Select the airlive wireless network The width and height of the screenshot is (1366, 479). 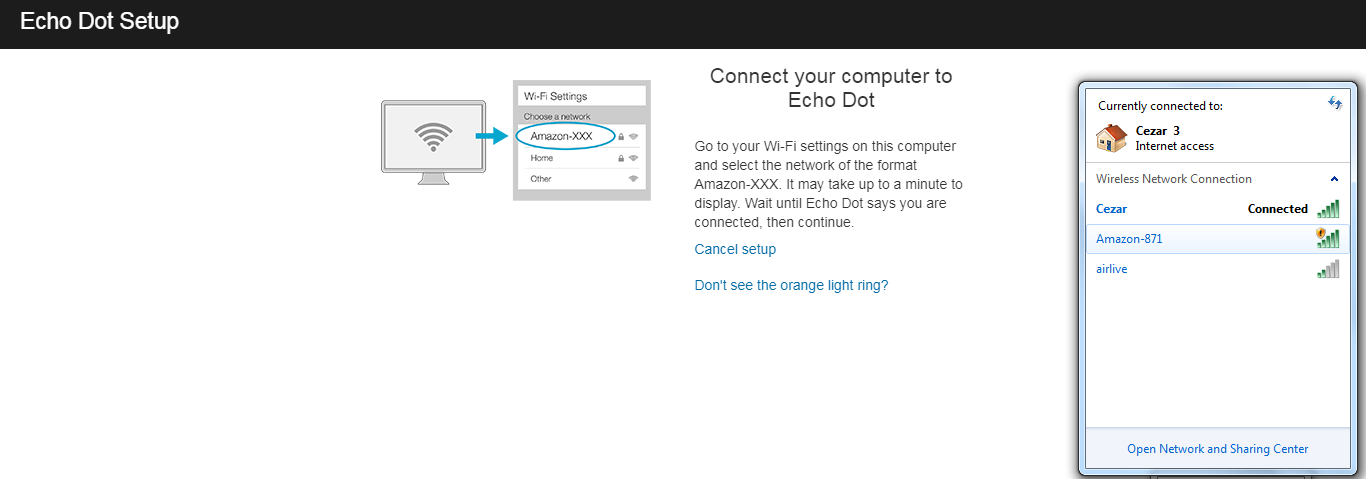pos(1217,269)
